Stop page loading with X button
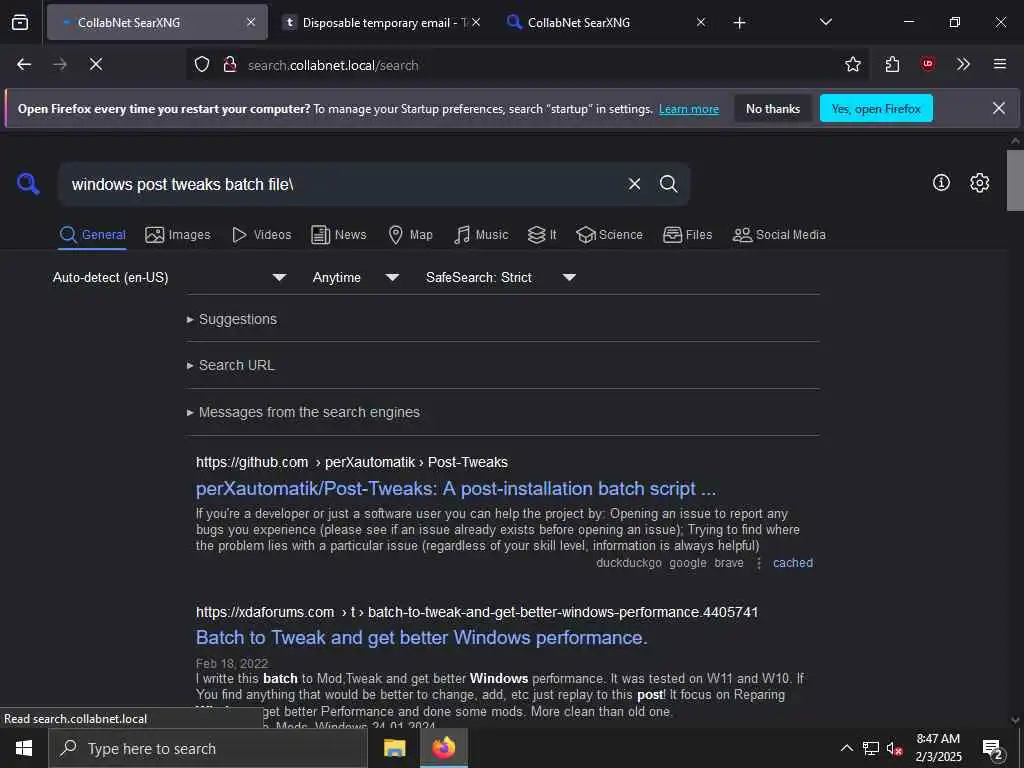1024x768 pixels. click(96, 64)
